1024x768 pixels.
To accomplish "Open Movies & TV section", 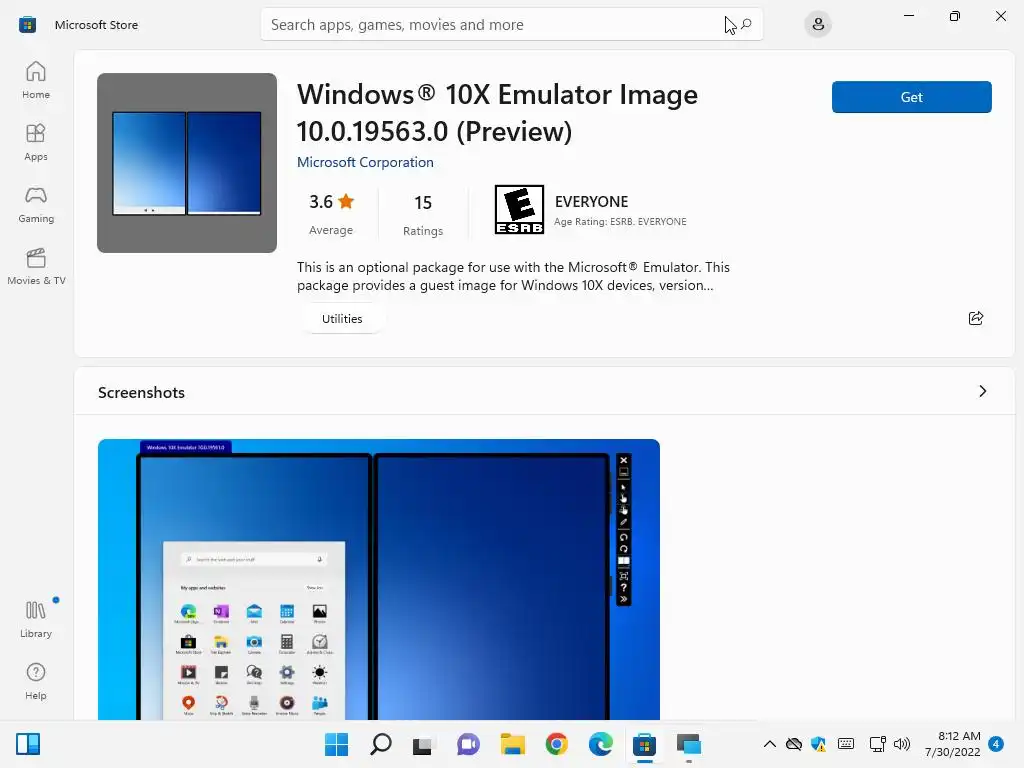I will pyautogui.click(x=36, y=266).
